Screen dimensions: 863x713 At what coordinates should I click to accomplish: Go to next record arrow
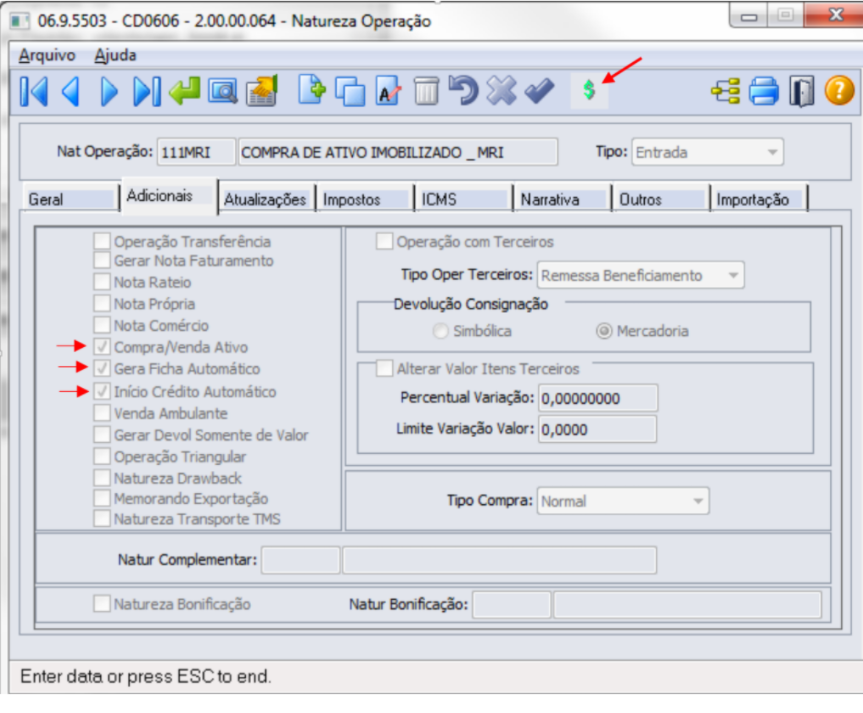pos(109,91)
